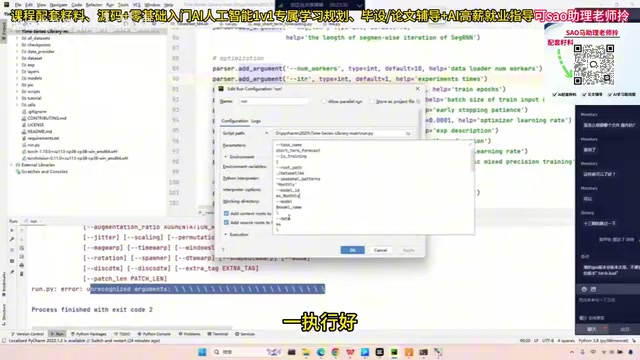Select LICENSE file in project tree

click(x=35, y=125)
